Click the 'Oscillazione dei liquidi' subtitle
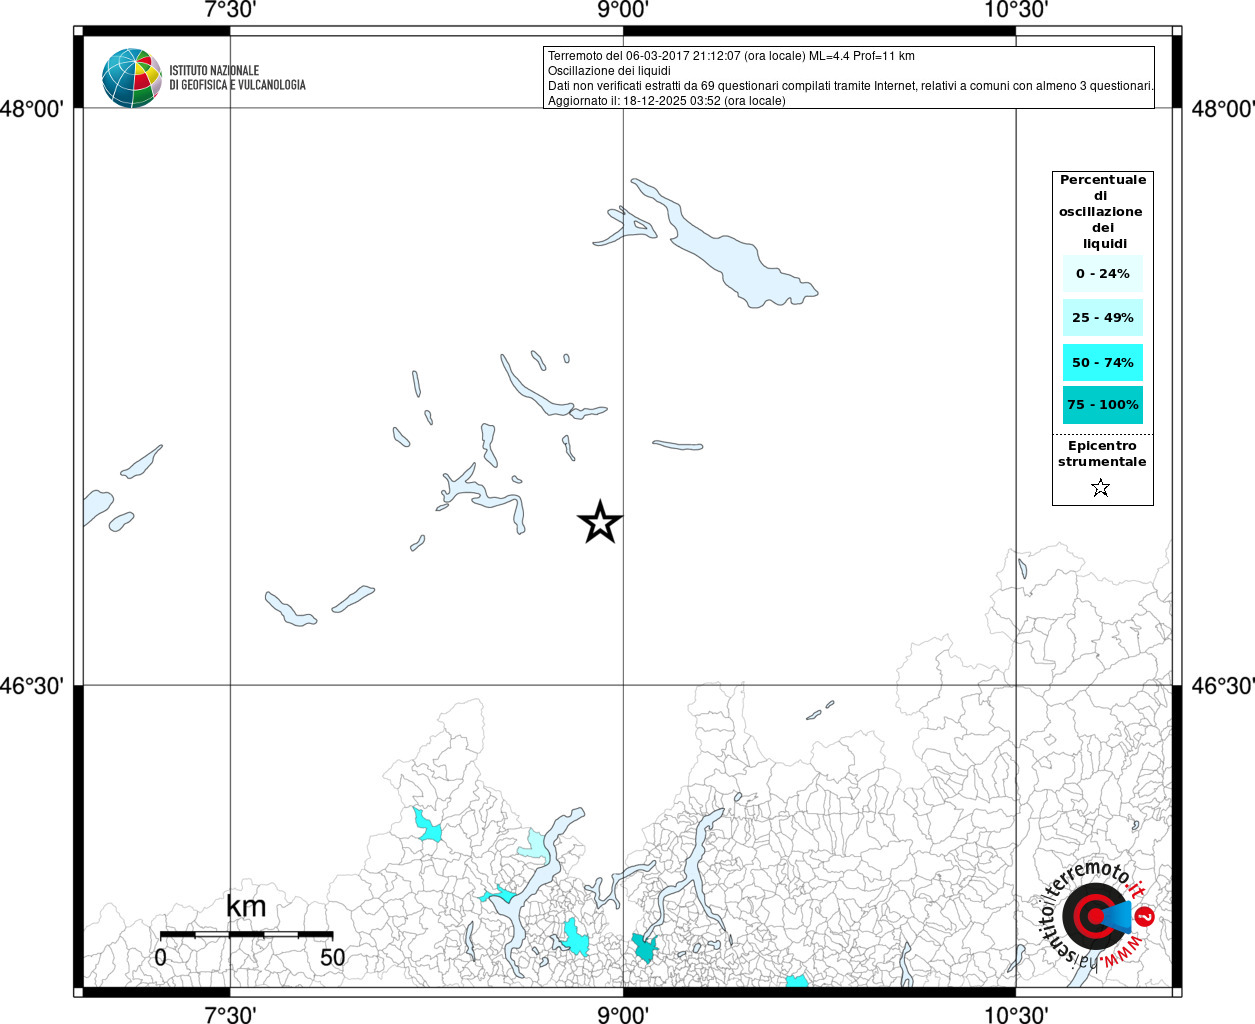Image resolution: width=1255 pixels, height=1024 pixels. [x=609, y=71]
